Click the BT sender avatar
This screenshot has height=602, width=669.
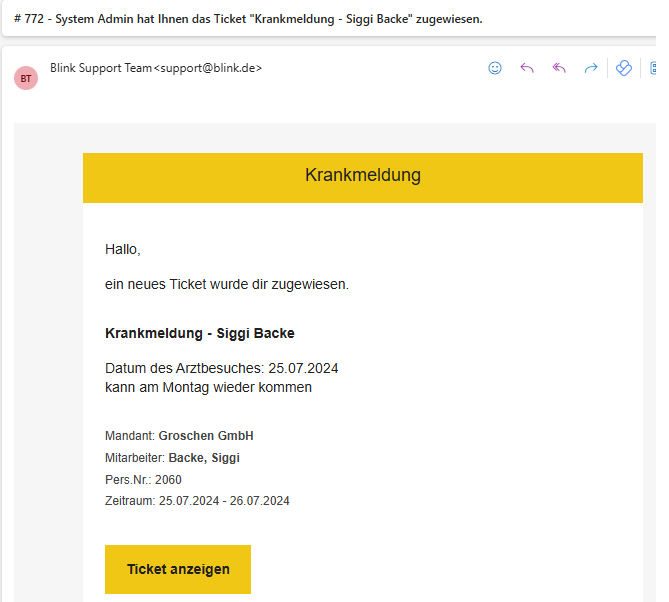click(26, 78)
